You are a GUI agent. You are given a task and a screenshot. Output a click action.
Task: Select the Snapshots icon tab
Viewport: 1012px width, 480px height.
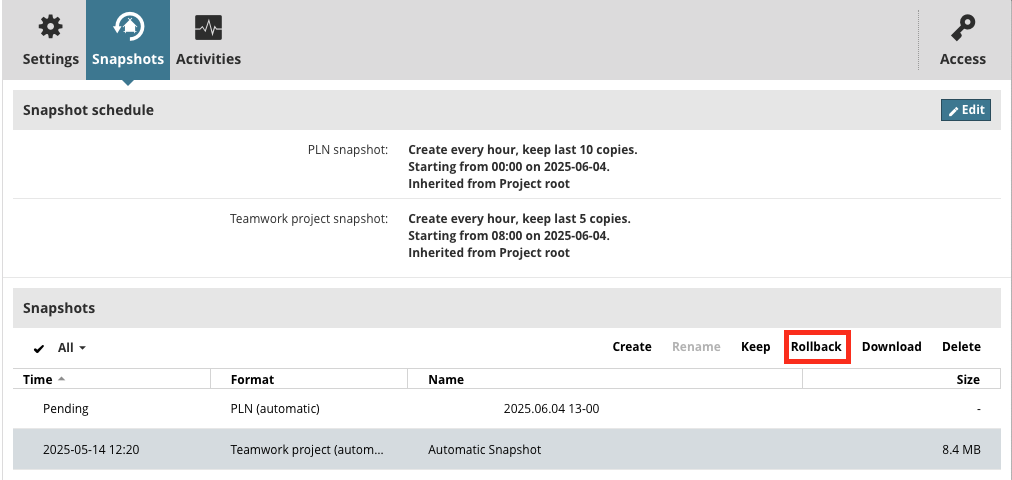coord(128,40)
